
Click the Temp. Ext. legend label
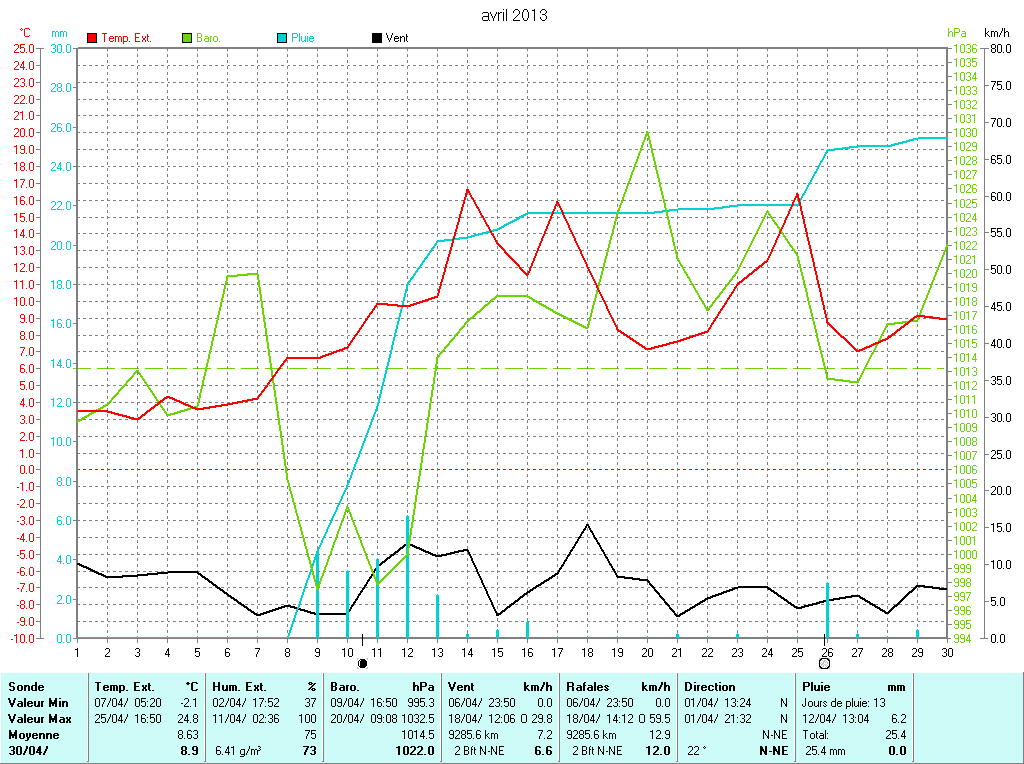tap(127, 38)
